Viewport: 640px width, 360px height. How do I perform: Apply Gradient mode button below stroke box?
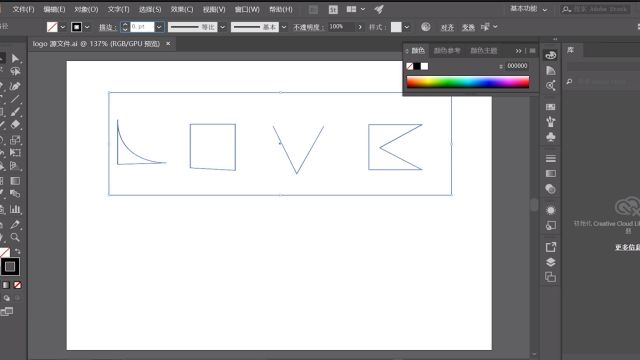[x=6, y=285]
